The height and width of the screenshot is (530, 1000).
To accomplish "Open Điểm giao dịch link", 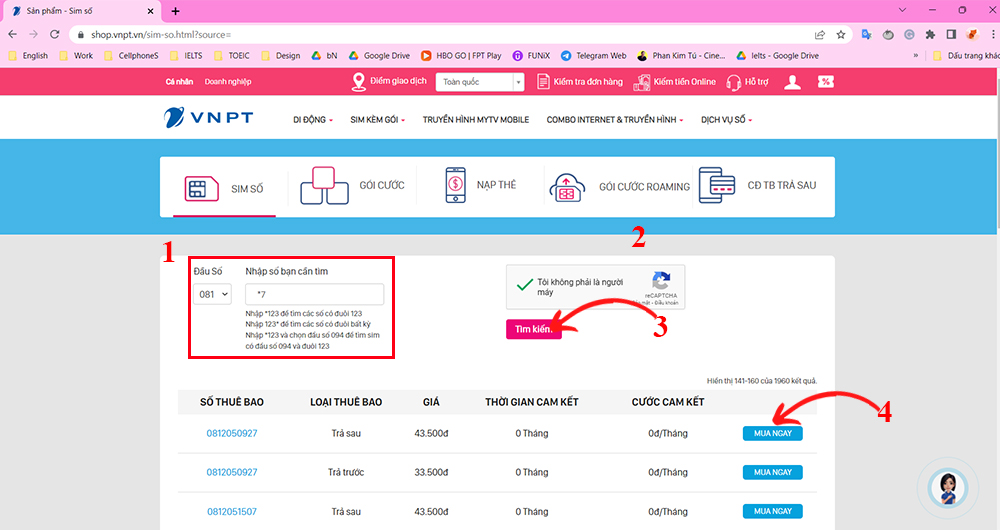I will (x=389, y=82).
